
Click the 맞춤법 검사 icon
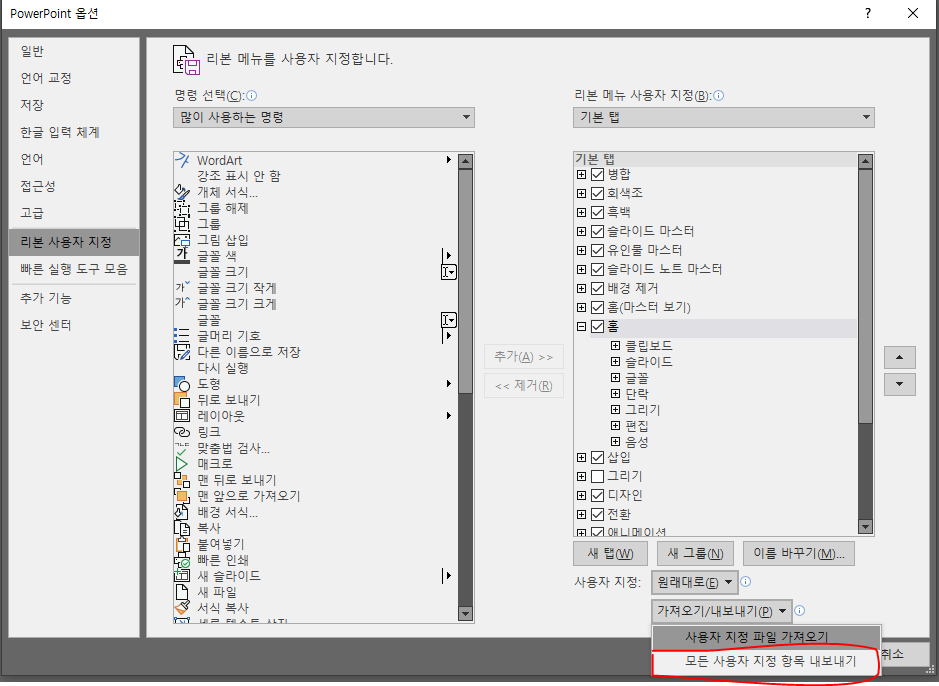tap(182, 448)
